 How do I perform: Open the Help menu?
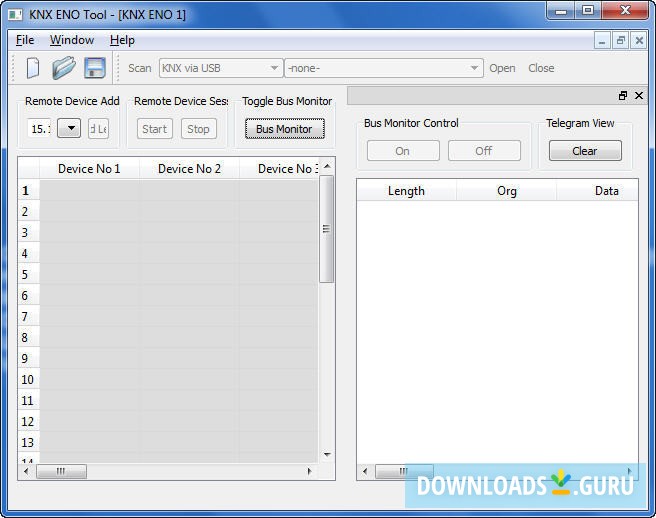122,40
